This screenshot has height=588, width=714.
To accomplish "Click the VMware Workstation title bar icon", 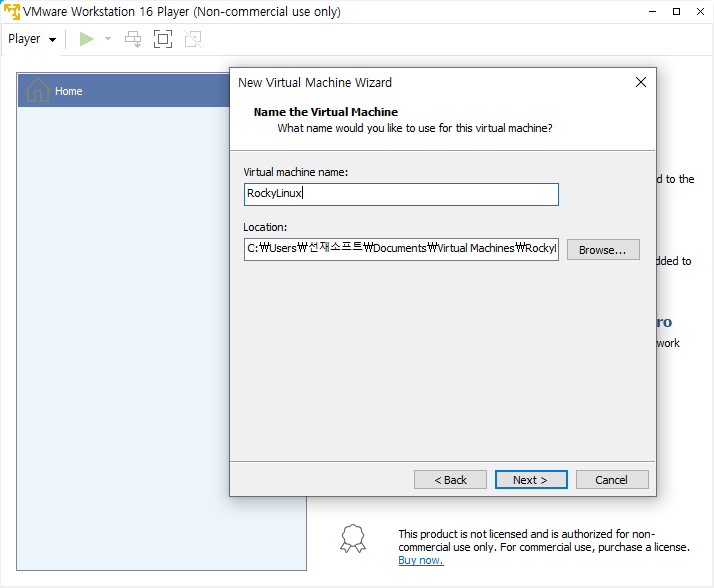I will (x=12, y=11).
